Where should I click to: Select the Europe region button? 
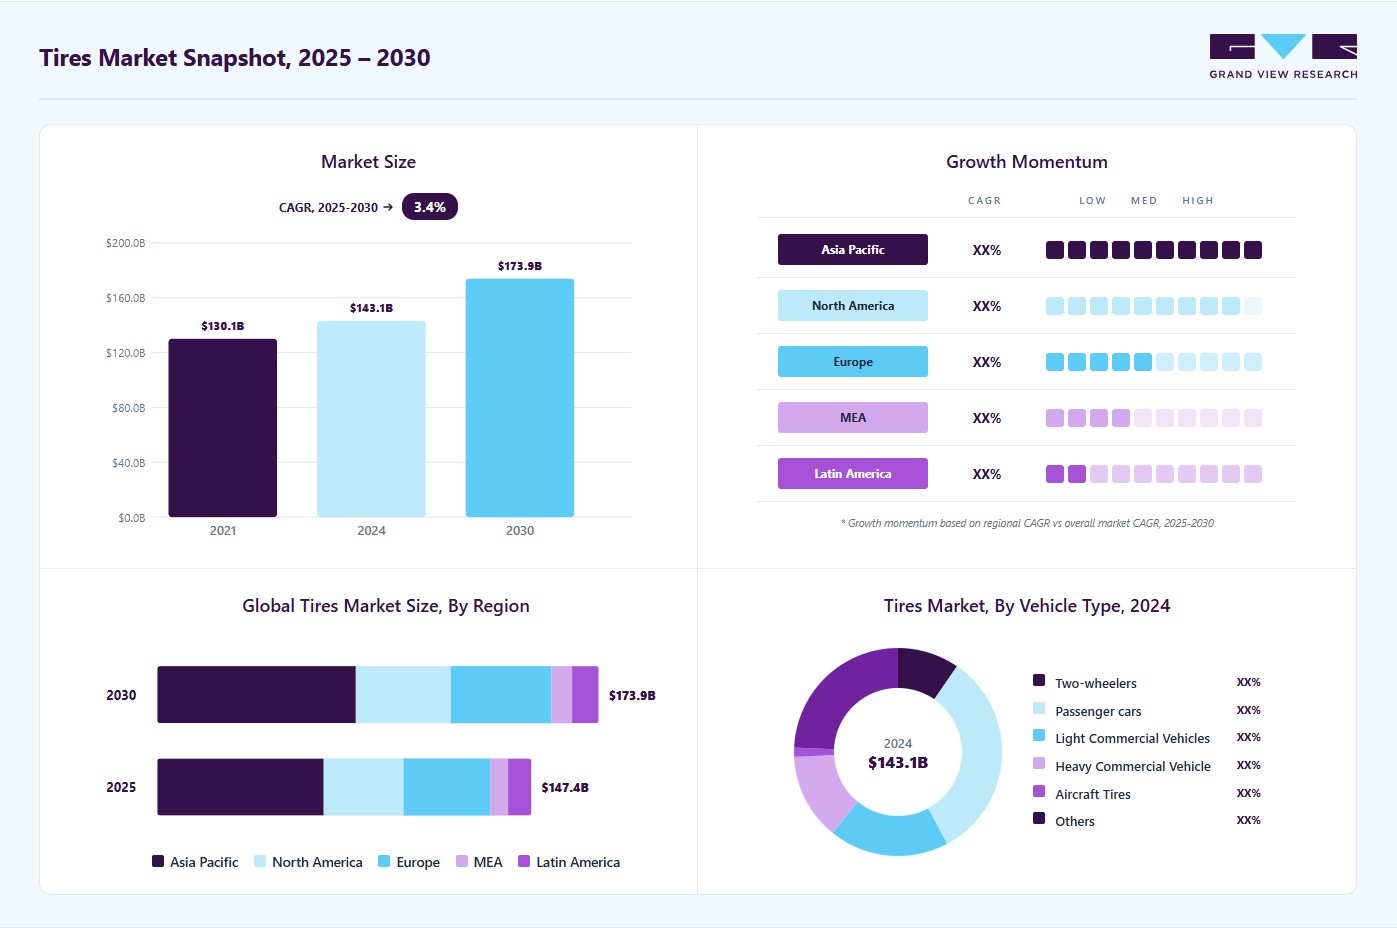[853, 362]
